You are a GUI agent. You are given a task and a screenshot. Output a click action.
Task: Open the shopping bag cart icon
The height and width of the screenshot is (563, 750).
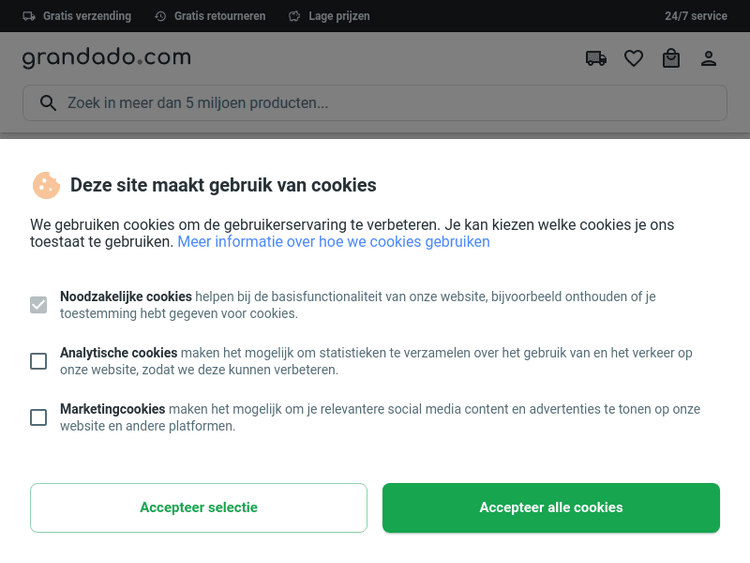(x=671, y=59)
